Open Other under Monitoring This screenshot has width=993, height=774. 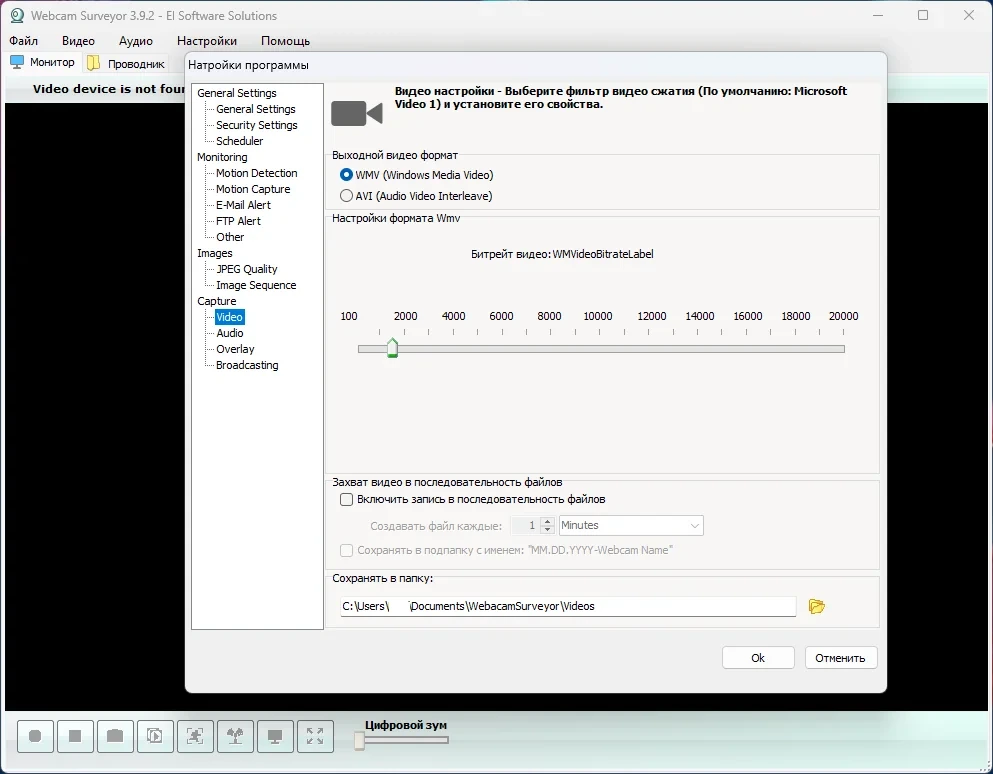click(x=230, y=237)
